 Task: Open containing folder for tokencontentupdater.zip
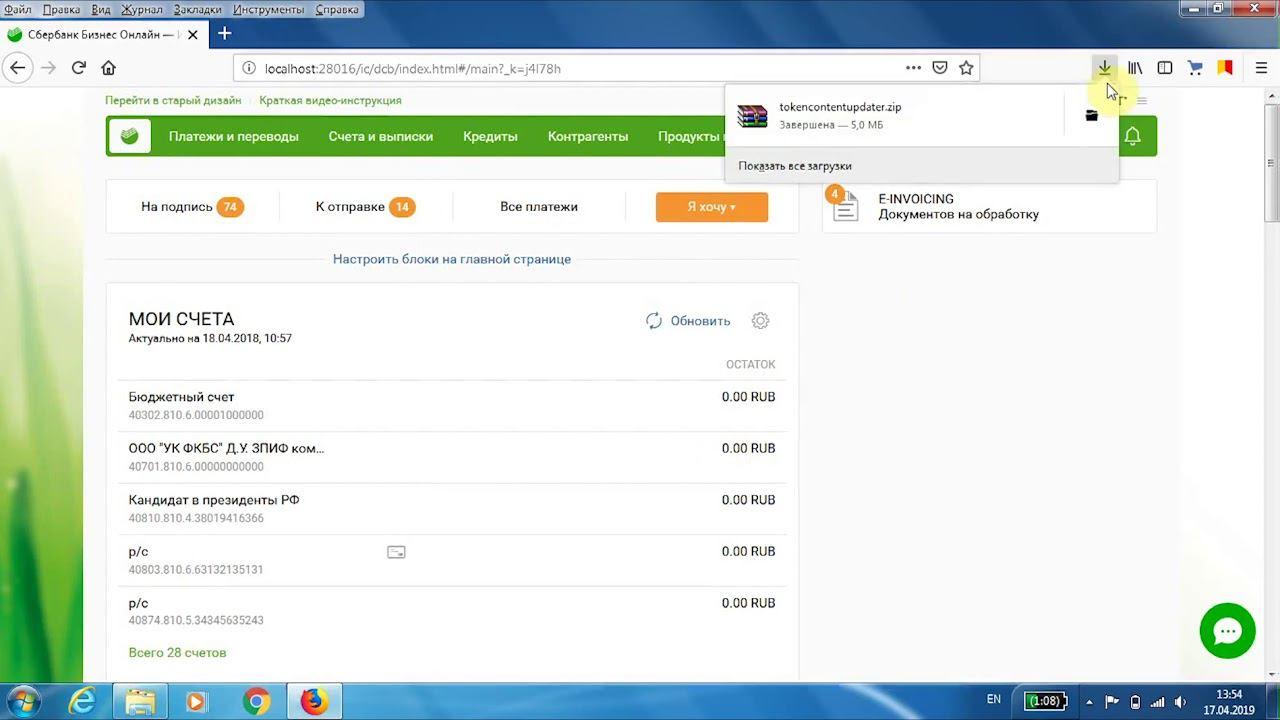pos(1091,115)
